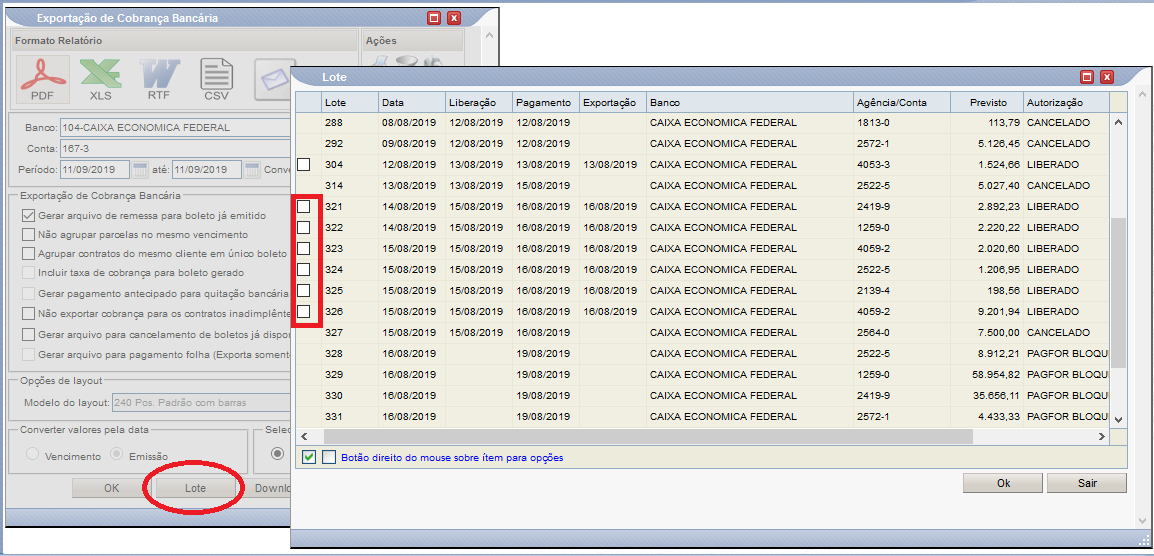
Task: Click the green check-all icon below the Lote table
Action: pos(309,457)
